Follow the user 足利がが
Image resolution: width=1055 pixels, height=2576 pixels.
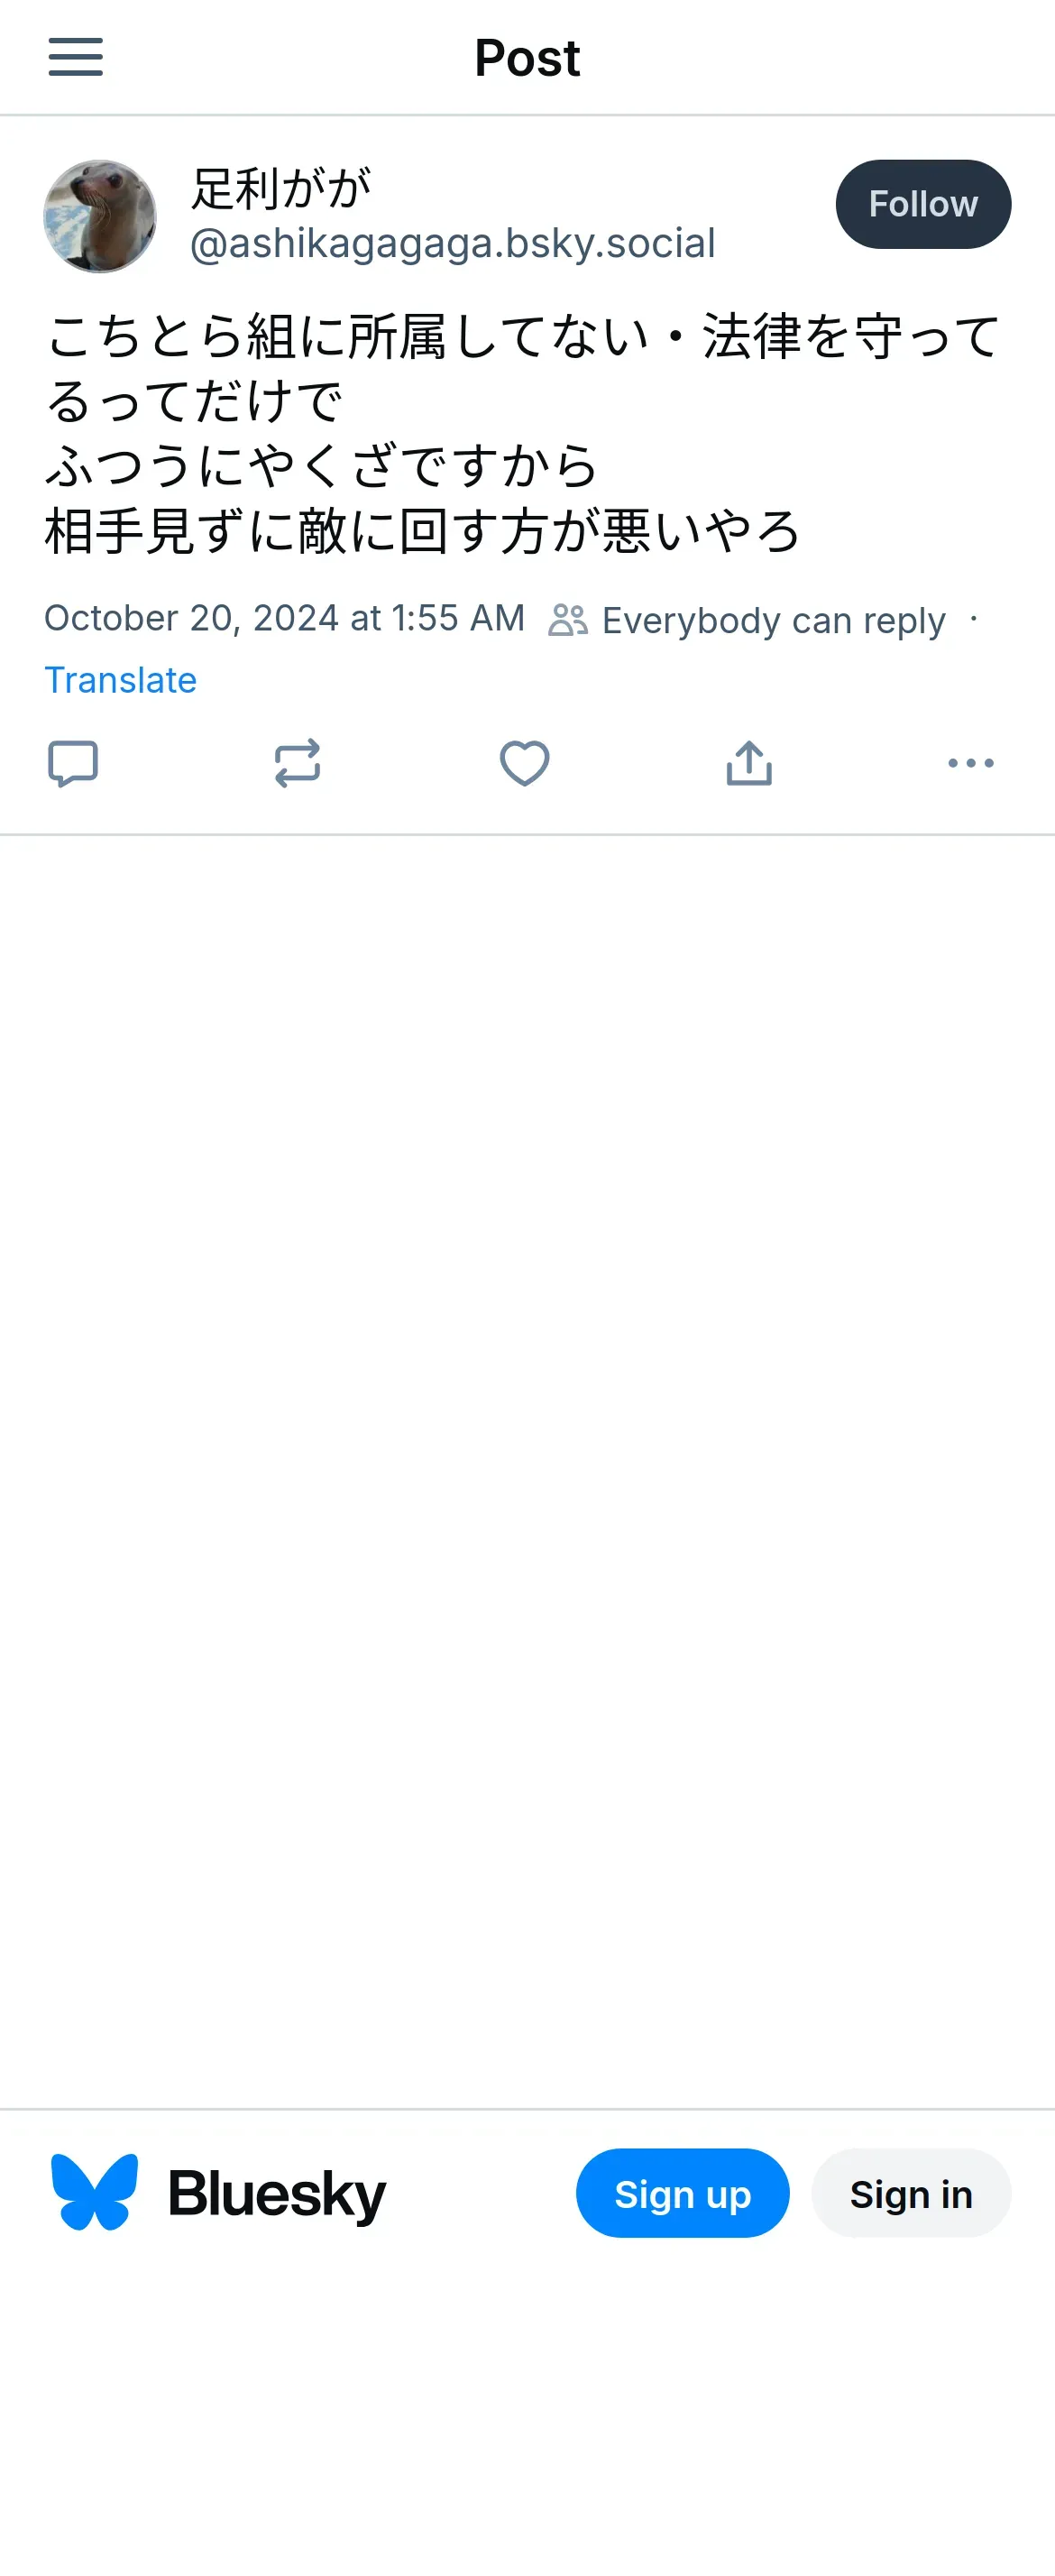pos(922,204)
